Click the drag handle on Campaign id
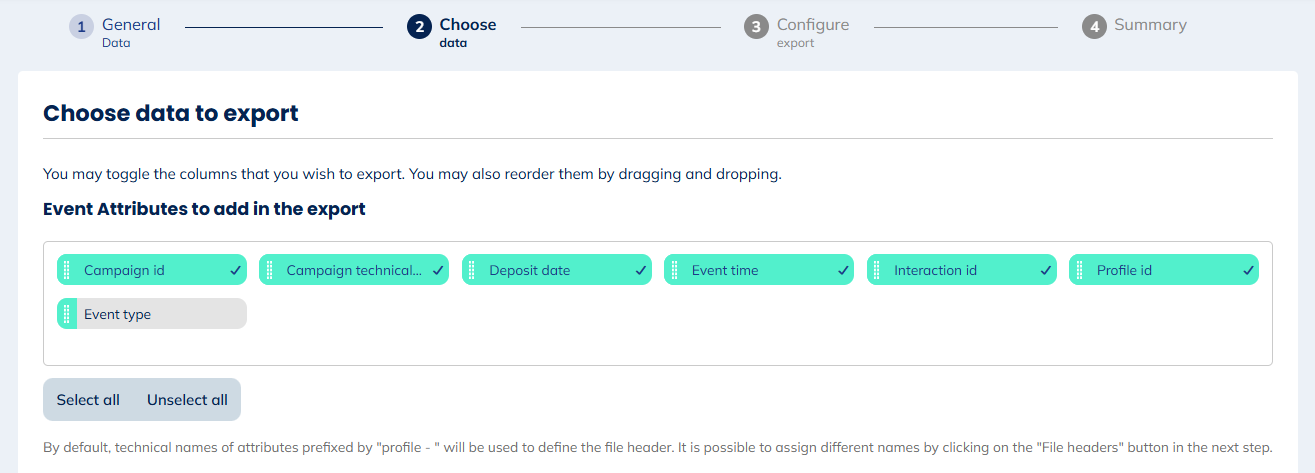The image size is (1315, 473). (67, 270)
